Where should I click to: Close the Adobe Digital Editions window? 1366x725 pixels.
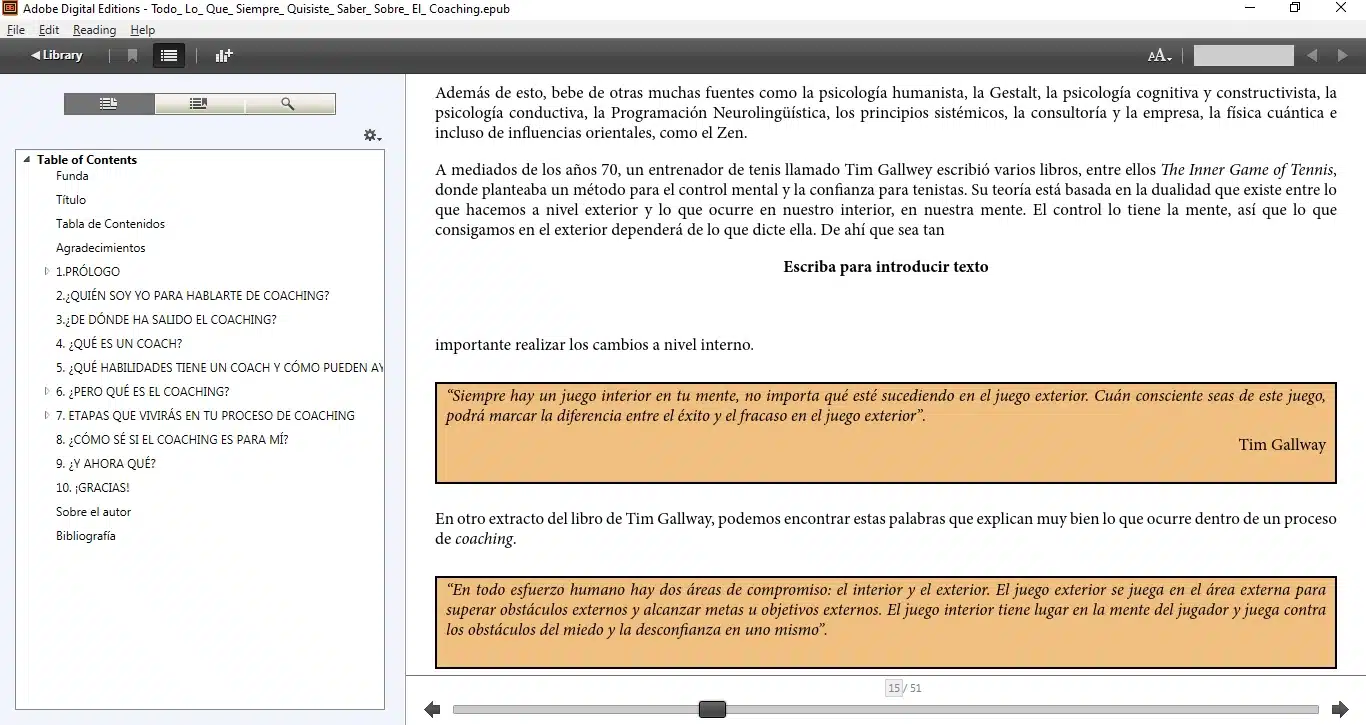point(1341,8)
